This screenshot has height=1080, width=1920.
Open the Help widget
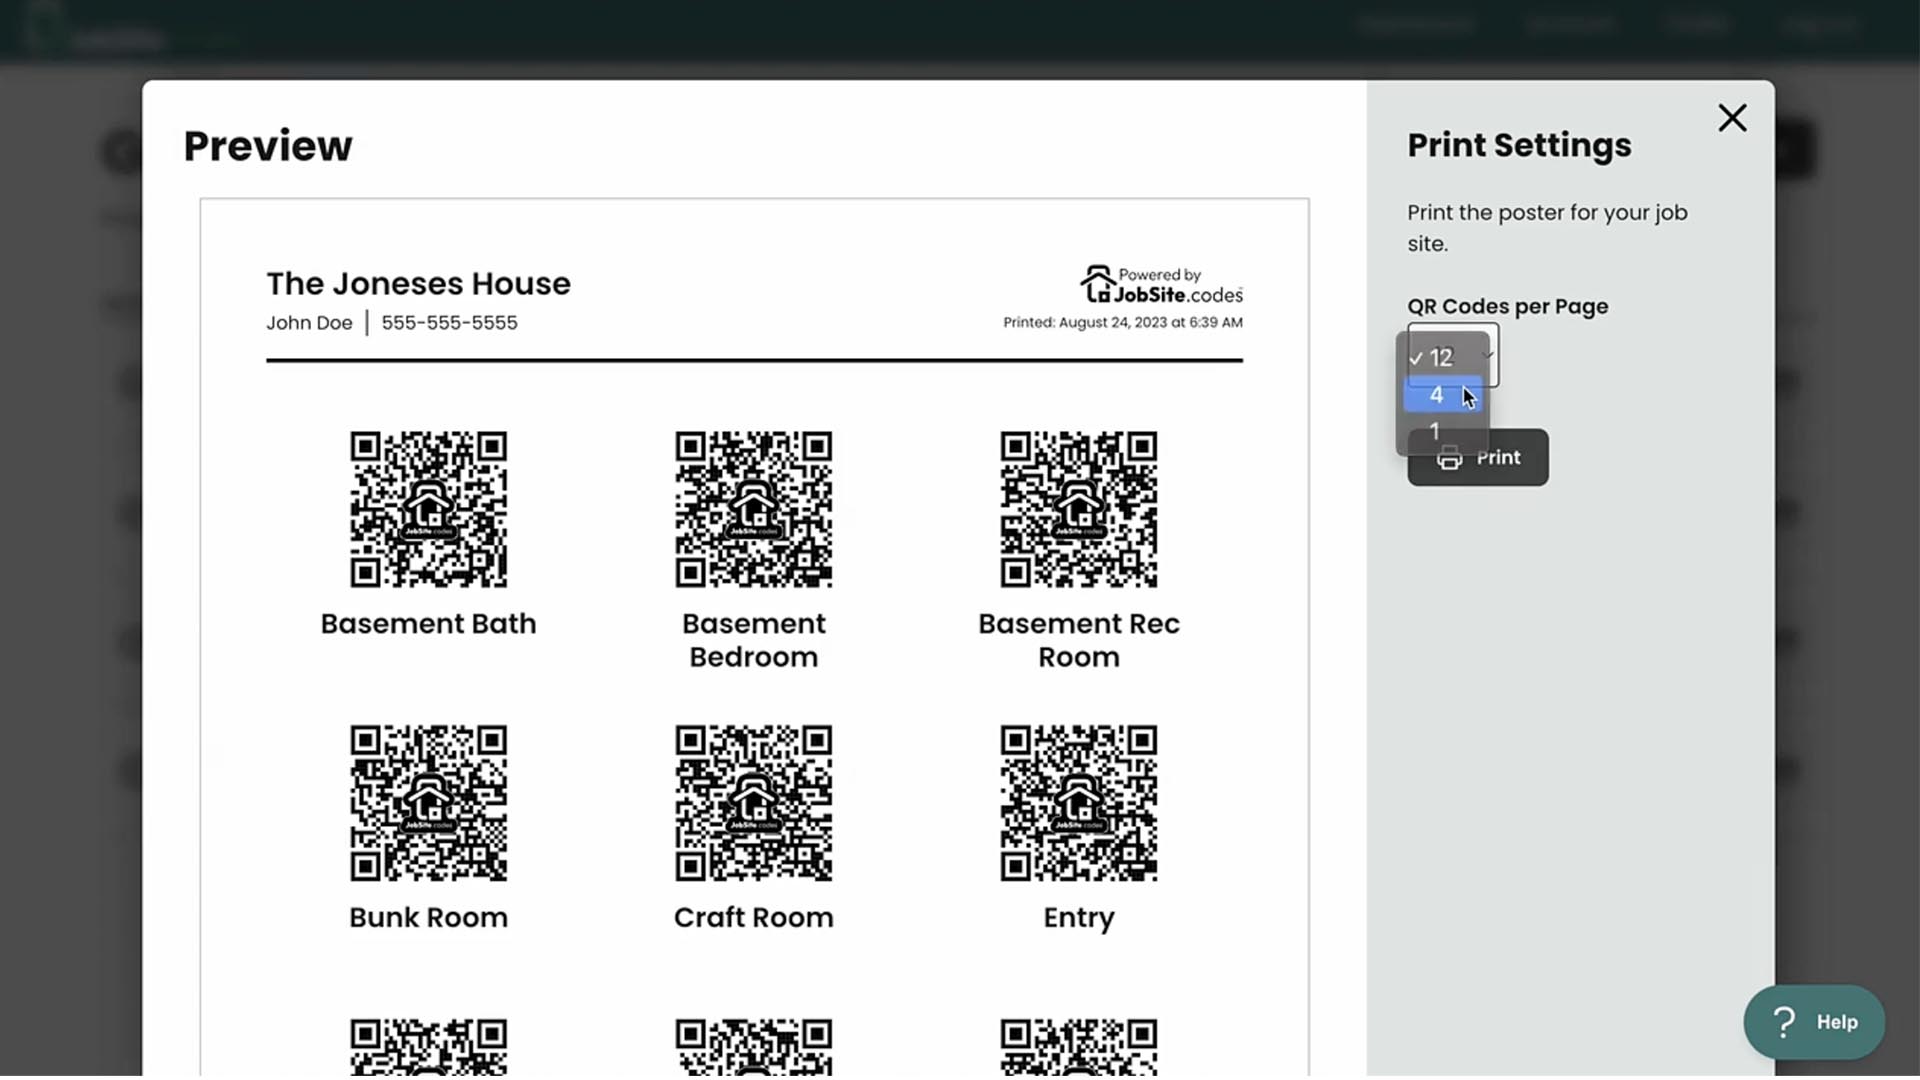coord(1814,1022)
